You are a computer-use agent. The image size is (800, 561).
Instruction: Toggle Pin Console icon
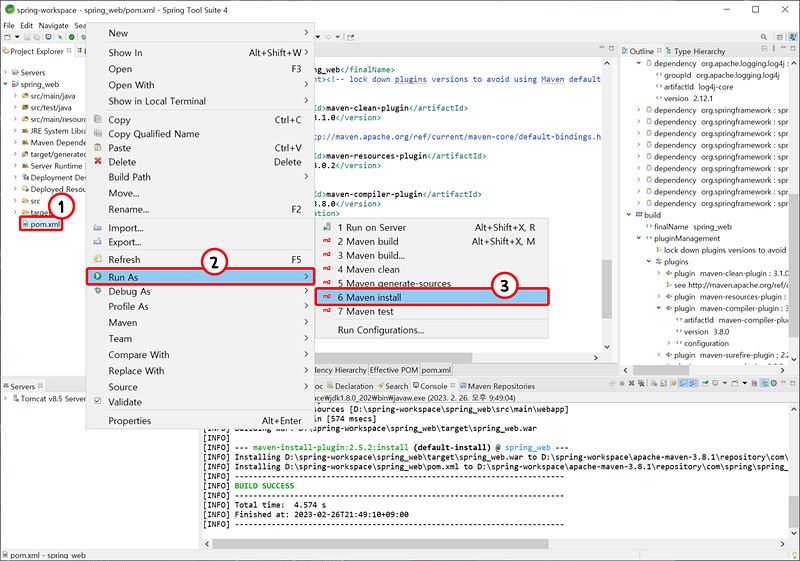click(x=705, y=383)
